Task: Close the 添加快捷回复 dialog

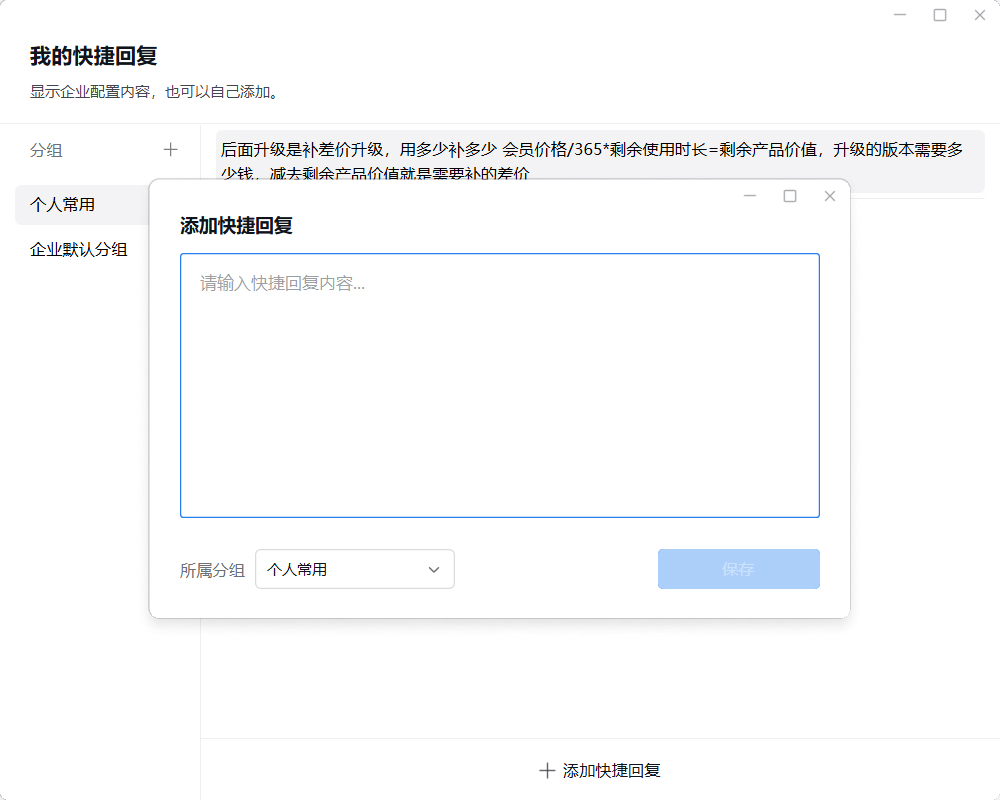Action: 829,196
